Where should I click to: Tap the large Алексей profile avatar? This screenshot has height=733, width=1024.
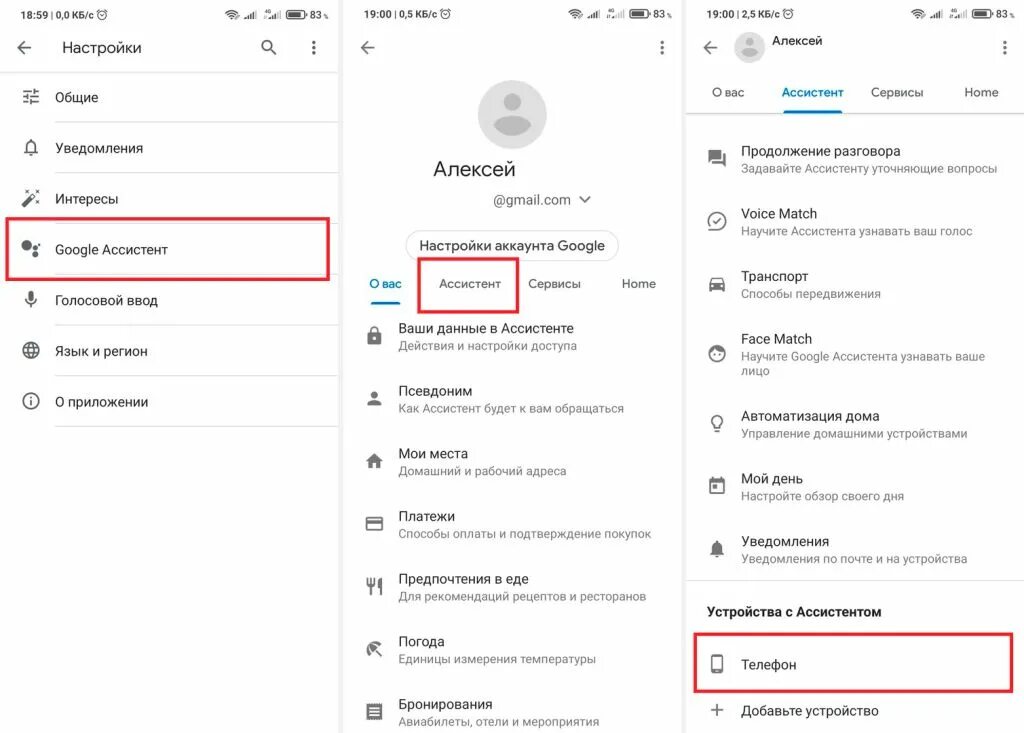tap(512, 115)
